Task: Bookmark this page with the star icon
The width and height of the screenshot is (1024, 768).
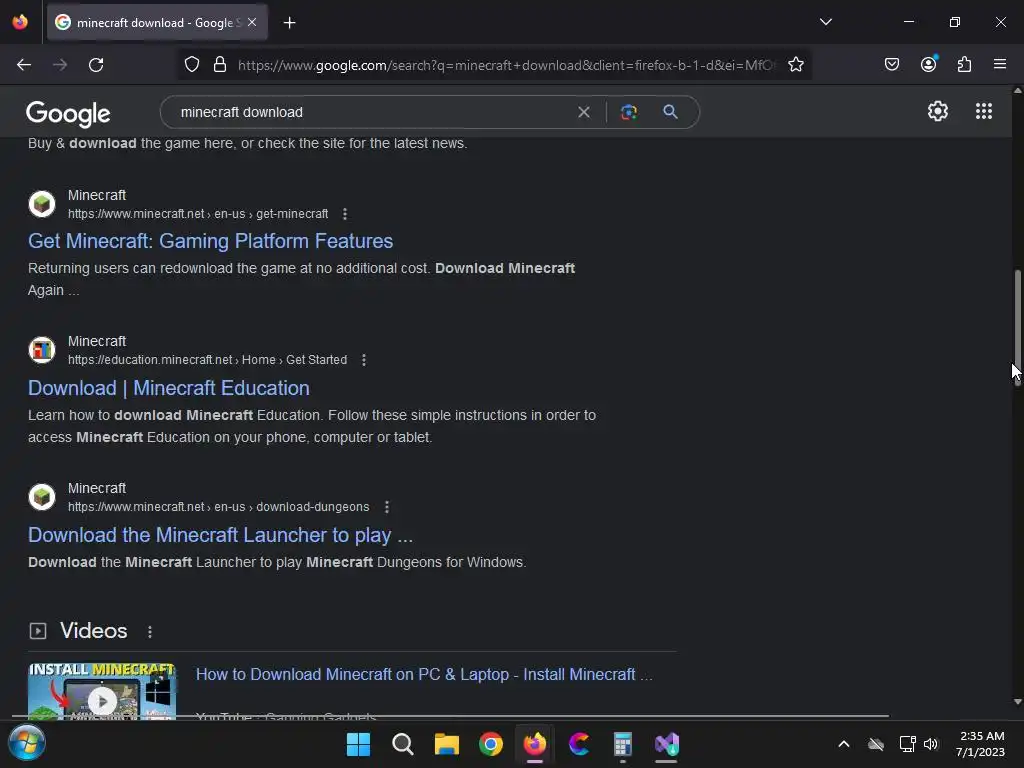Action: [x=795, y=65]
